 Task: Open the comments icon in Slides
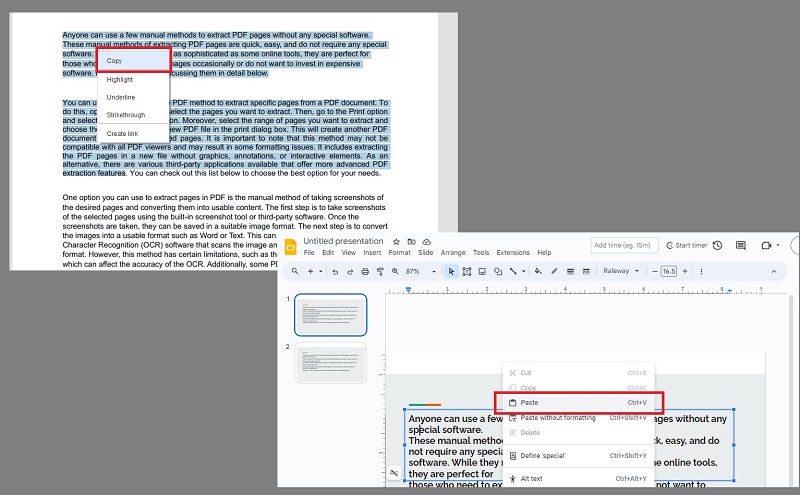(741, 245)
